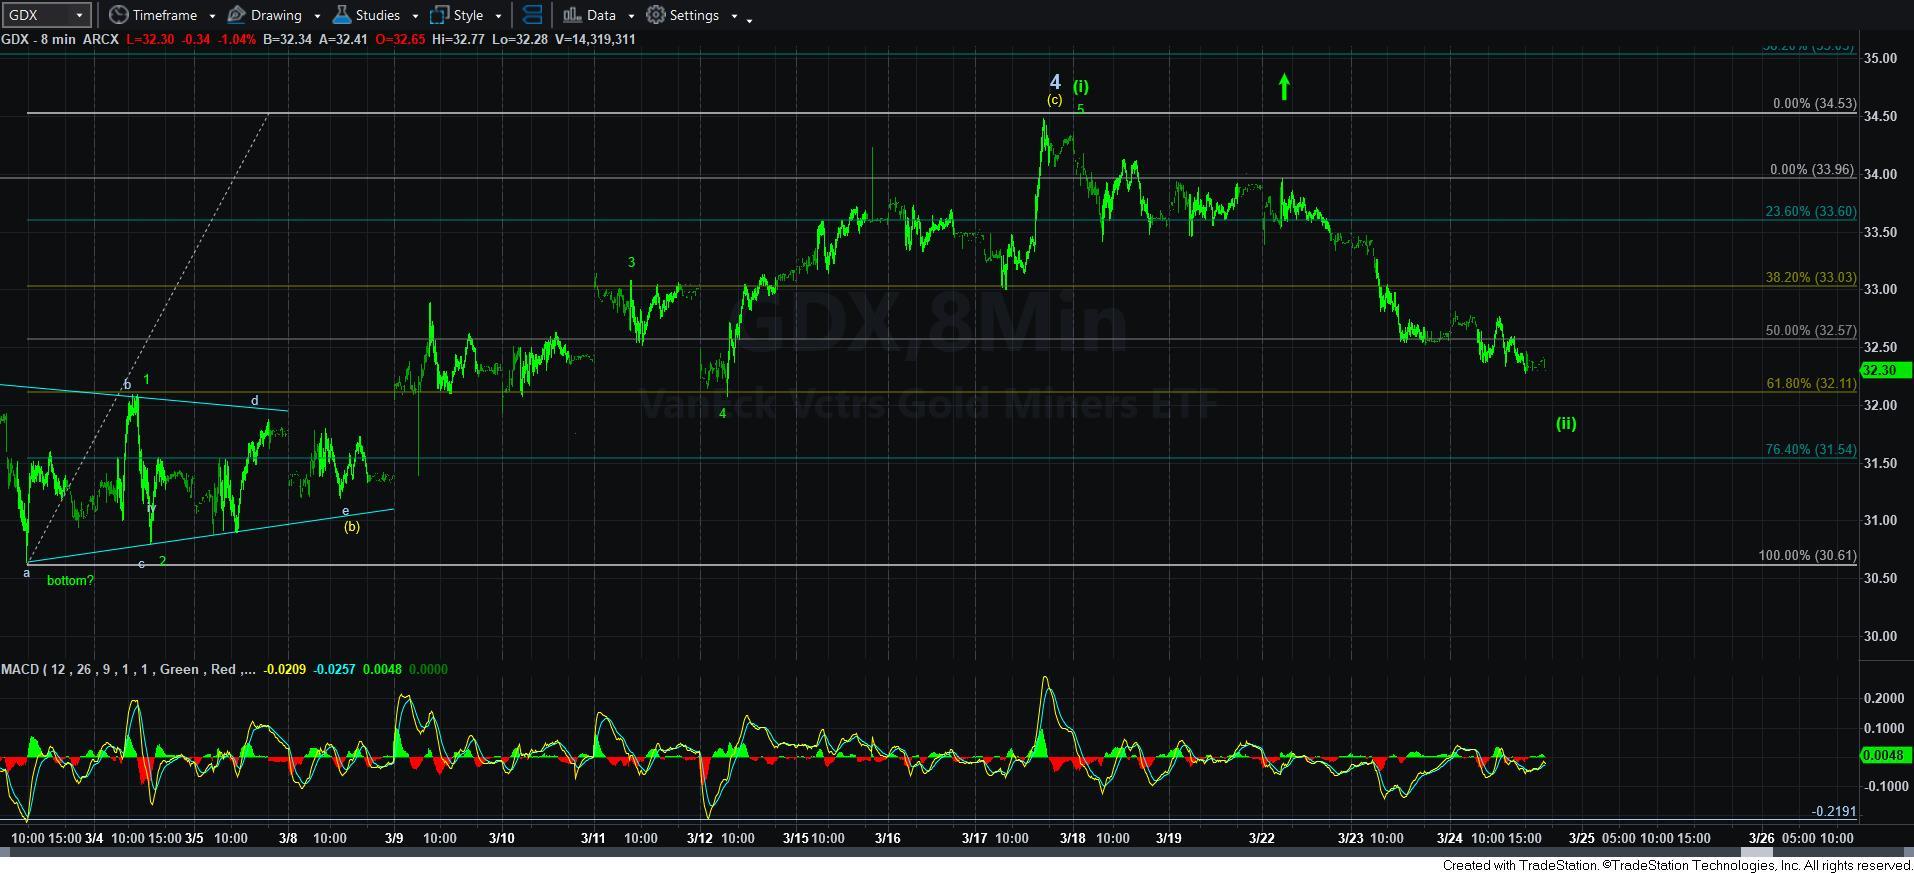Select the 100.00% (30.61) Fibonacci label
This screenshot has height=873, width=1914.
[x=1807, y=555]
